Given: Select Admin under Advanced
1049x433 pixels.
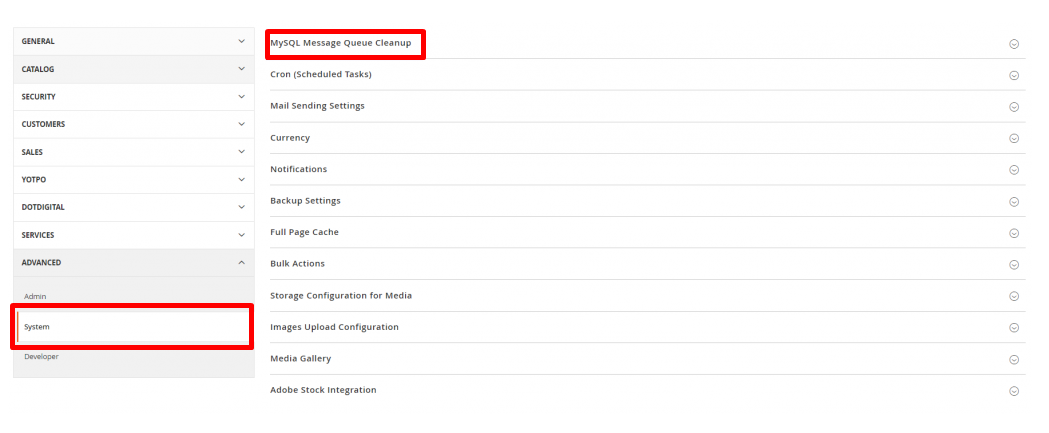Looking at the screenshot, I should [x=36, y=297].
